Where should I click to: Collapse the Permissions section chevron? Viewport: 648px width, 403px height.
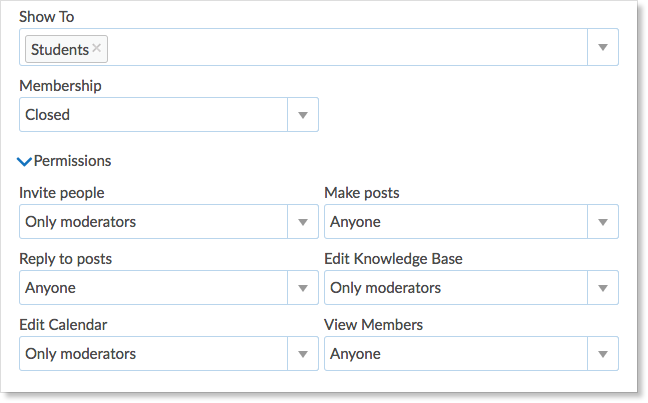coord(24,161)
